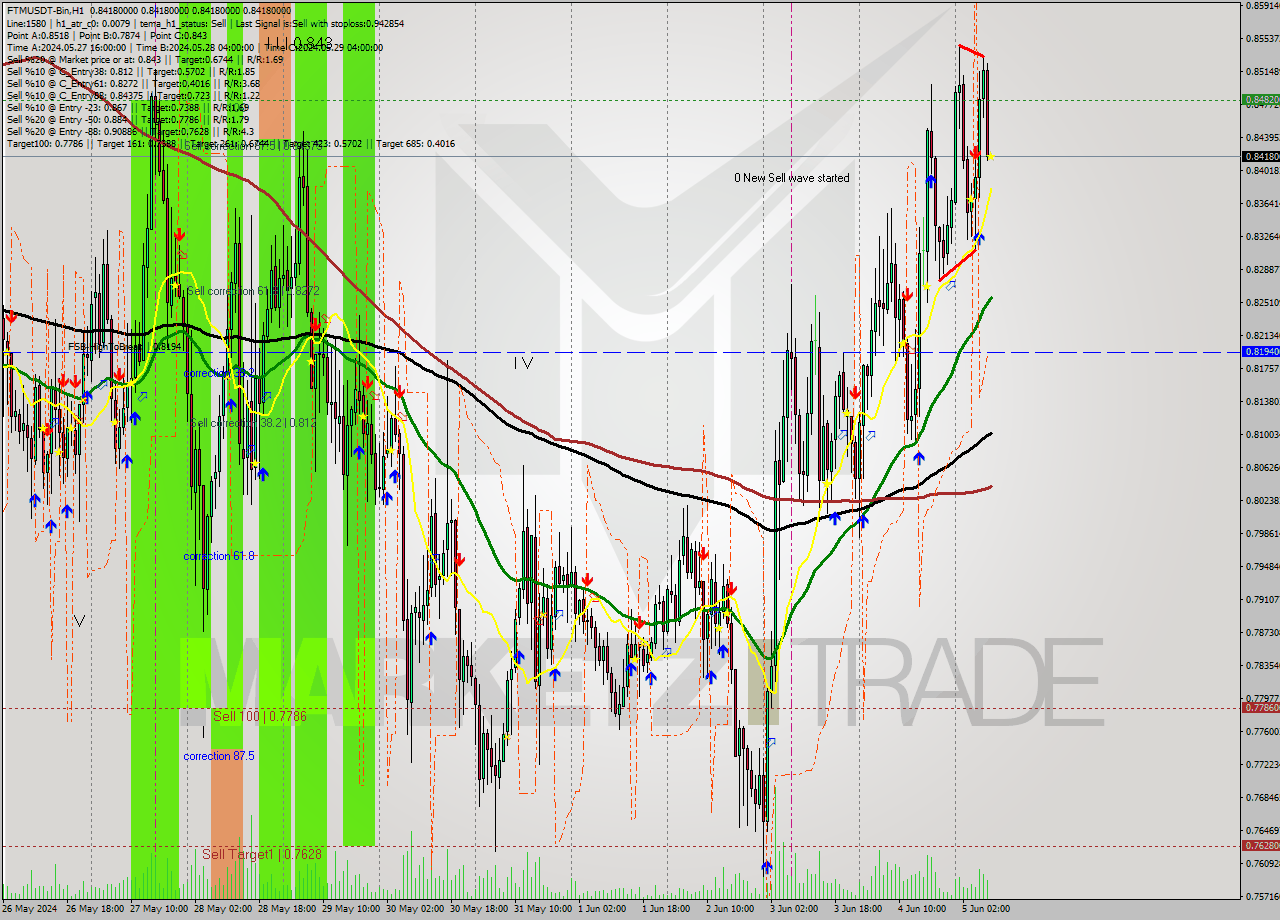The image size is (1280, 920).
Task: Click the red 0.7628 price tag
Action: [1260, 845]
